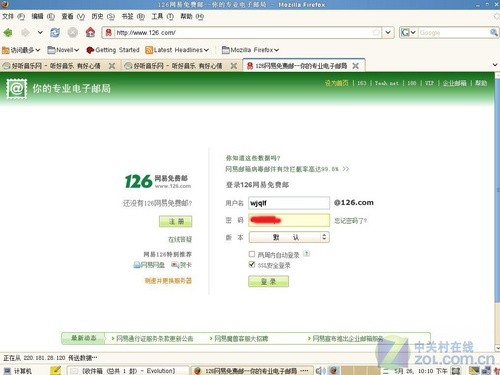The height and width of the screenshot is (375, 500).
Task: Open the 版本 version dropdown showing 默认
Action: [289, 237]
